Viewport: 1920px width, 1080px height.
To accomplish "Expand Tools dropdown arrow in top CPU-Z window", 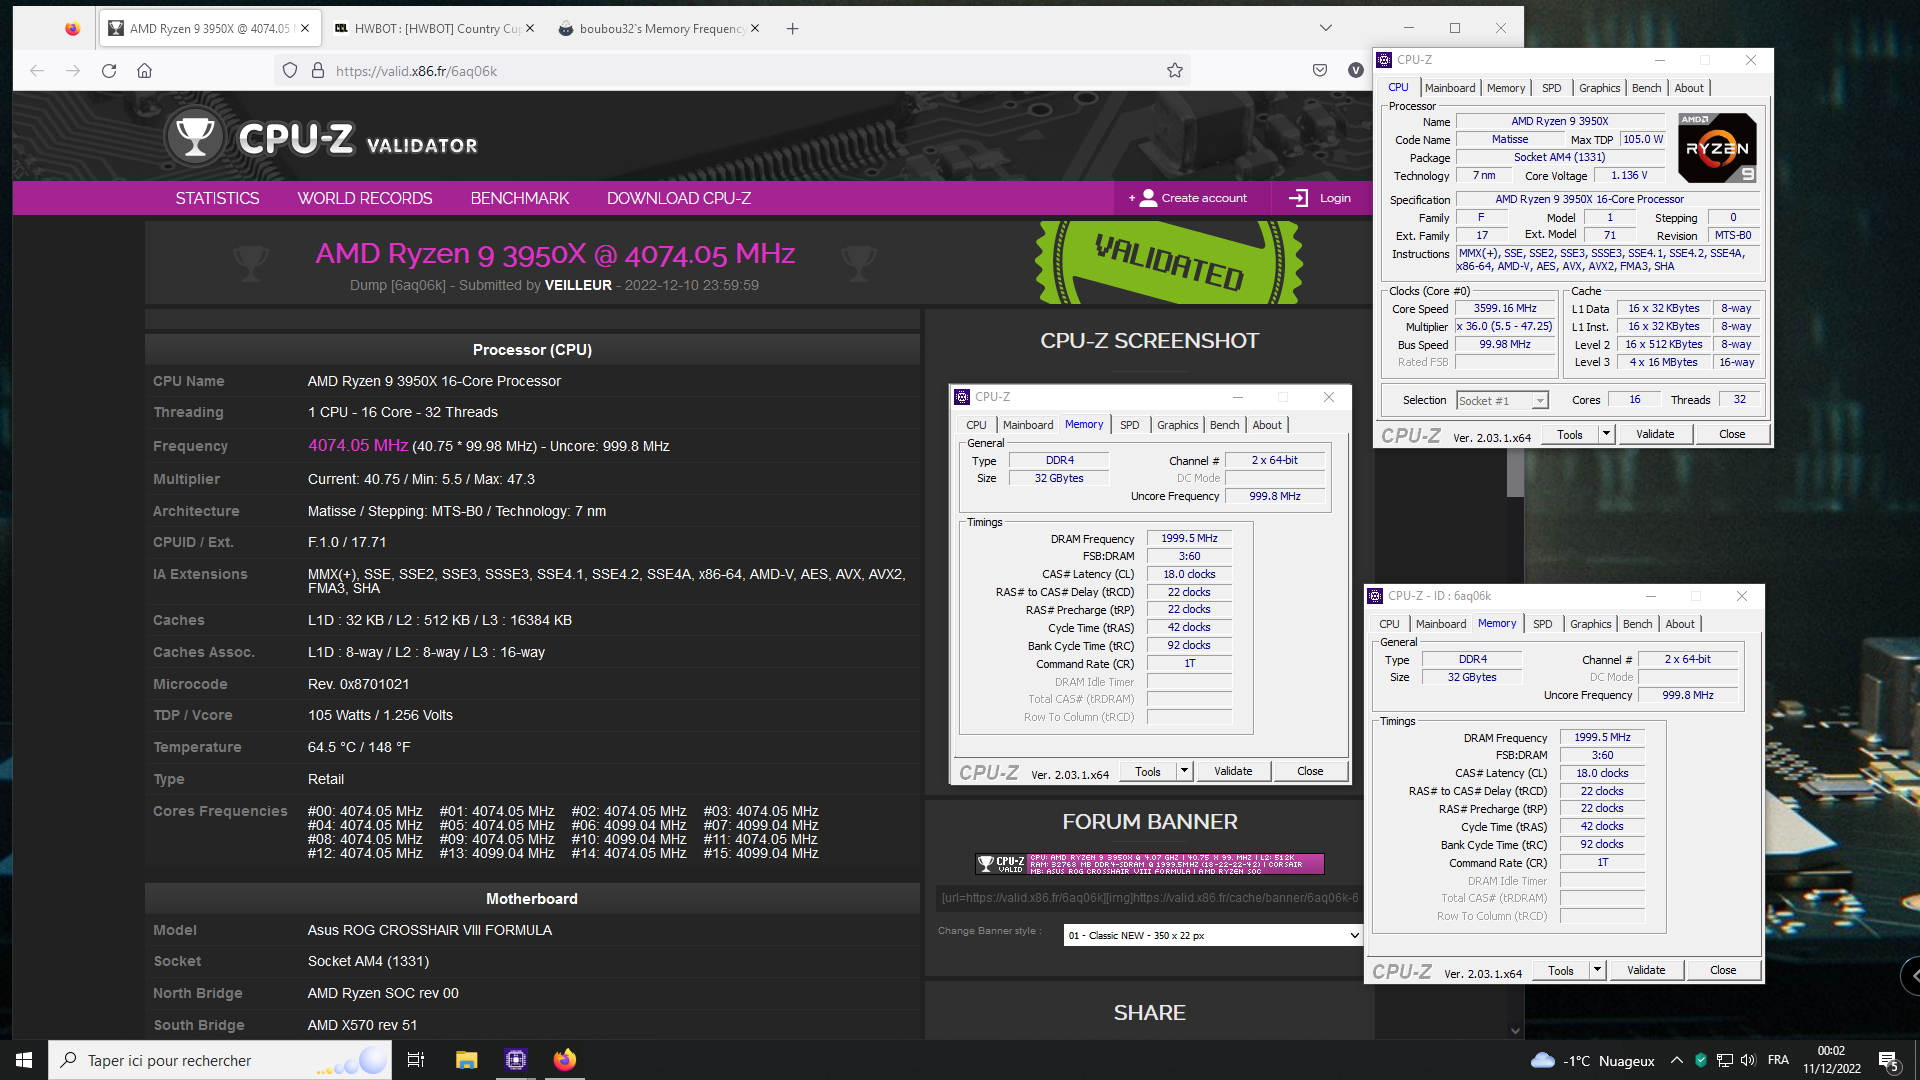I will (x=1606, y=434).
